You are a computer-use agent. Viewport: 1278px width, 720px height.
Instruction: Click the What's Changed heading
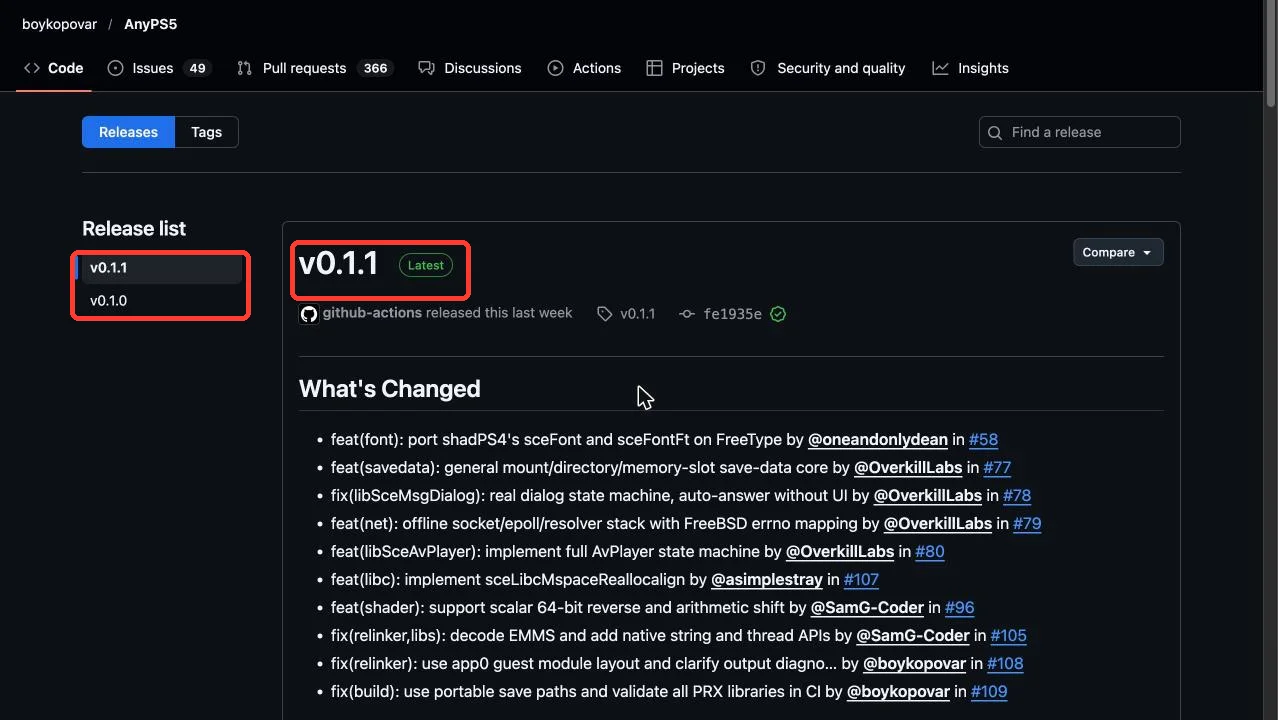[x=390, y=388]
